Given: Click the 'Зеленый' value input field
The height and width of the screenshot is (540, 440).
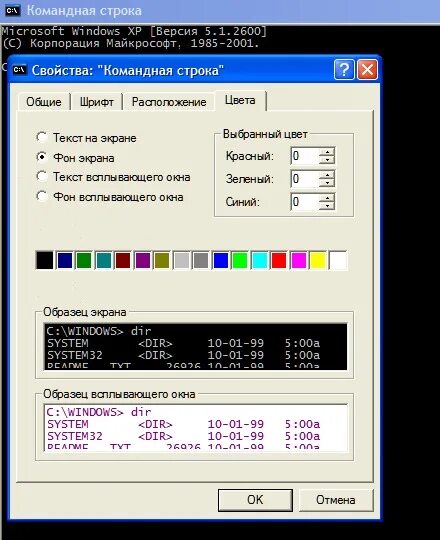Looking at the screenshot, I should tap(305, 179).
